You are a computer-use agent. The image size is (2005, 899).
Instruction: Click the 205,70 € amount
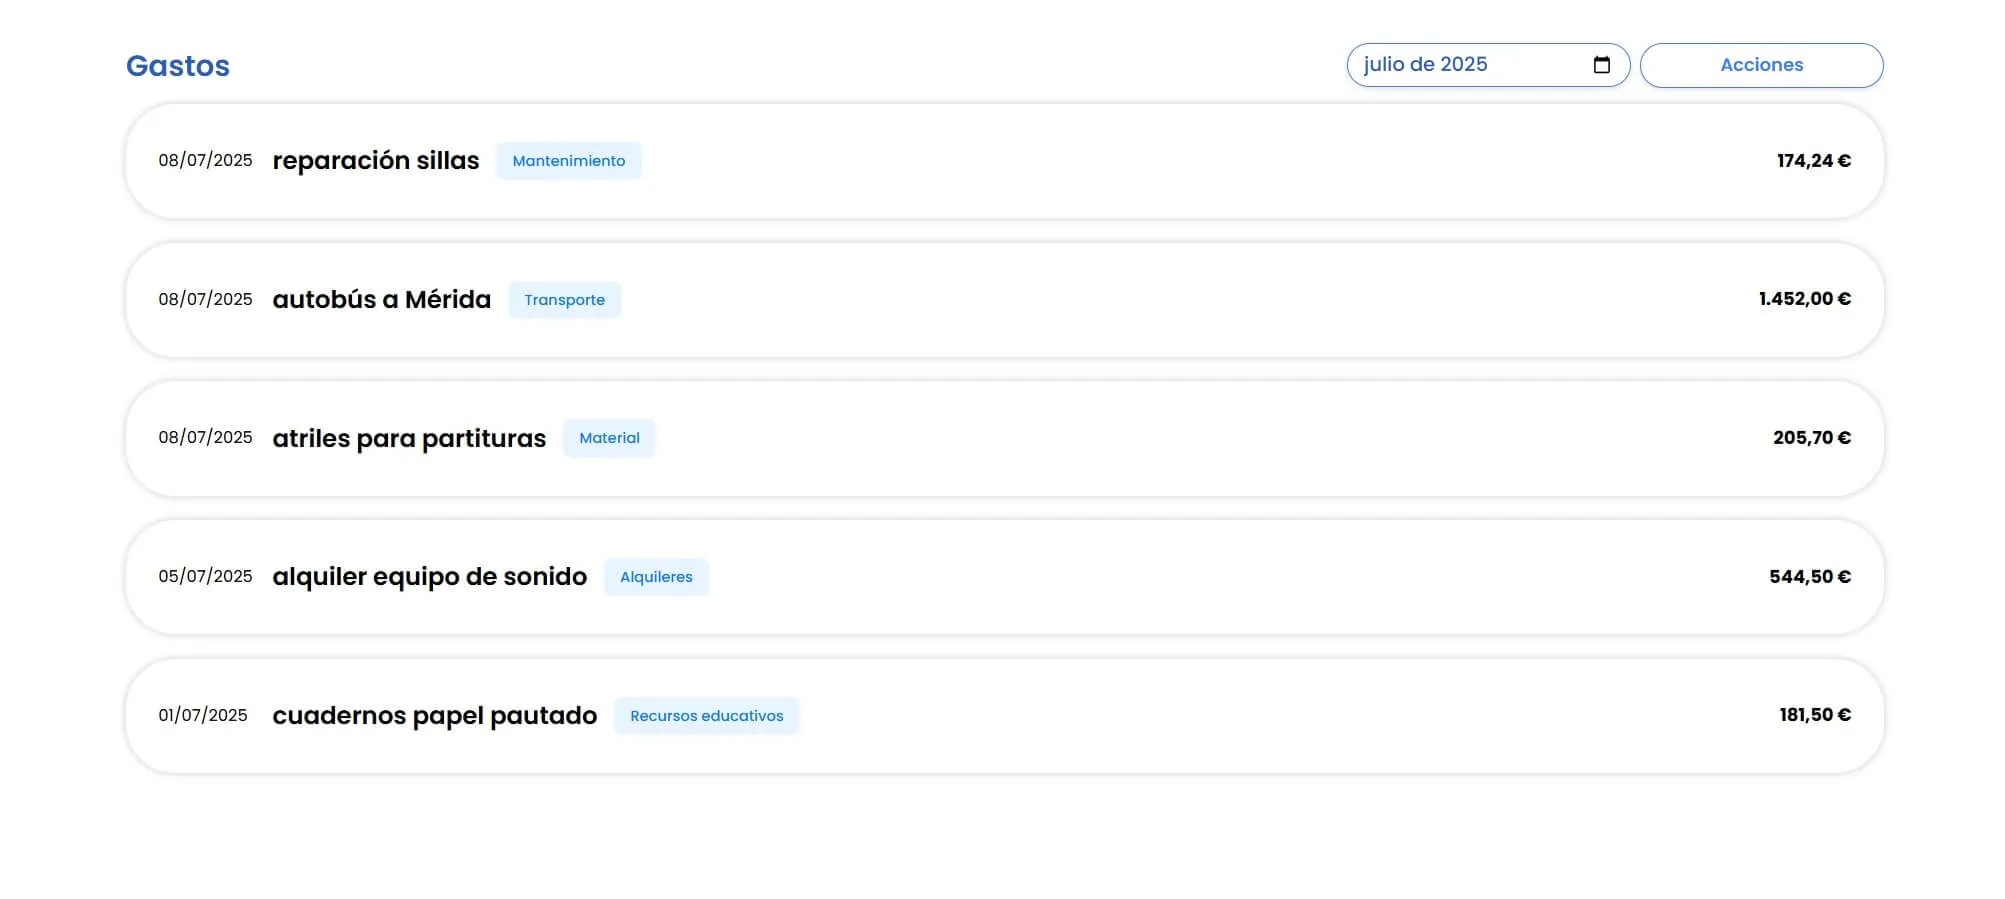[1811, 438]
